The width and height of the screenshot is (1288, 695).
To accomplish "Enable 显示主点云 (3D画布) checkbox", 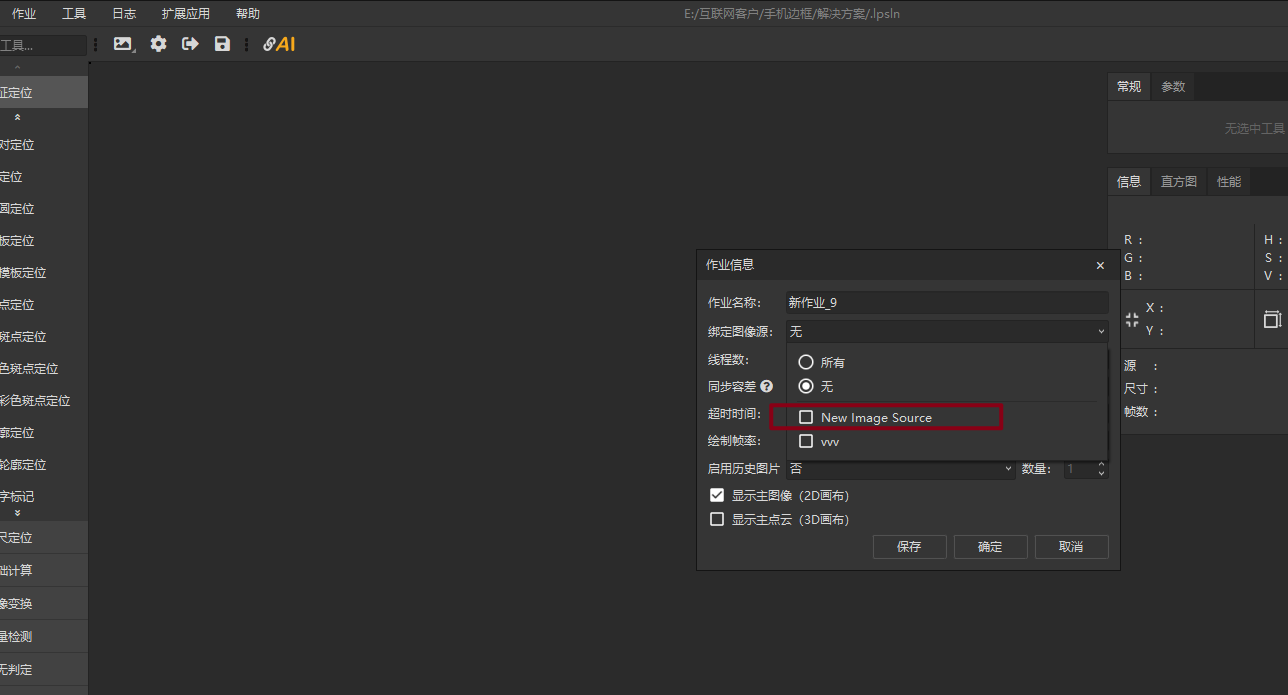I will tap(717, 519).
